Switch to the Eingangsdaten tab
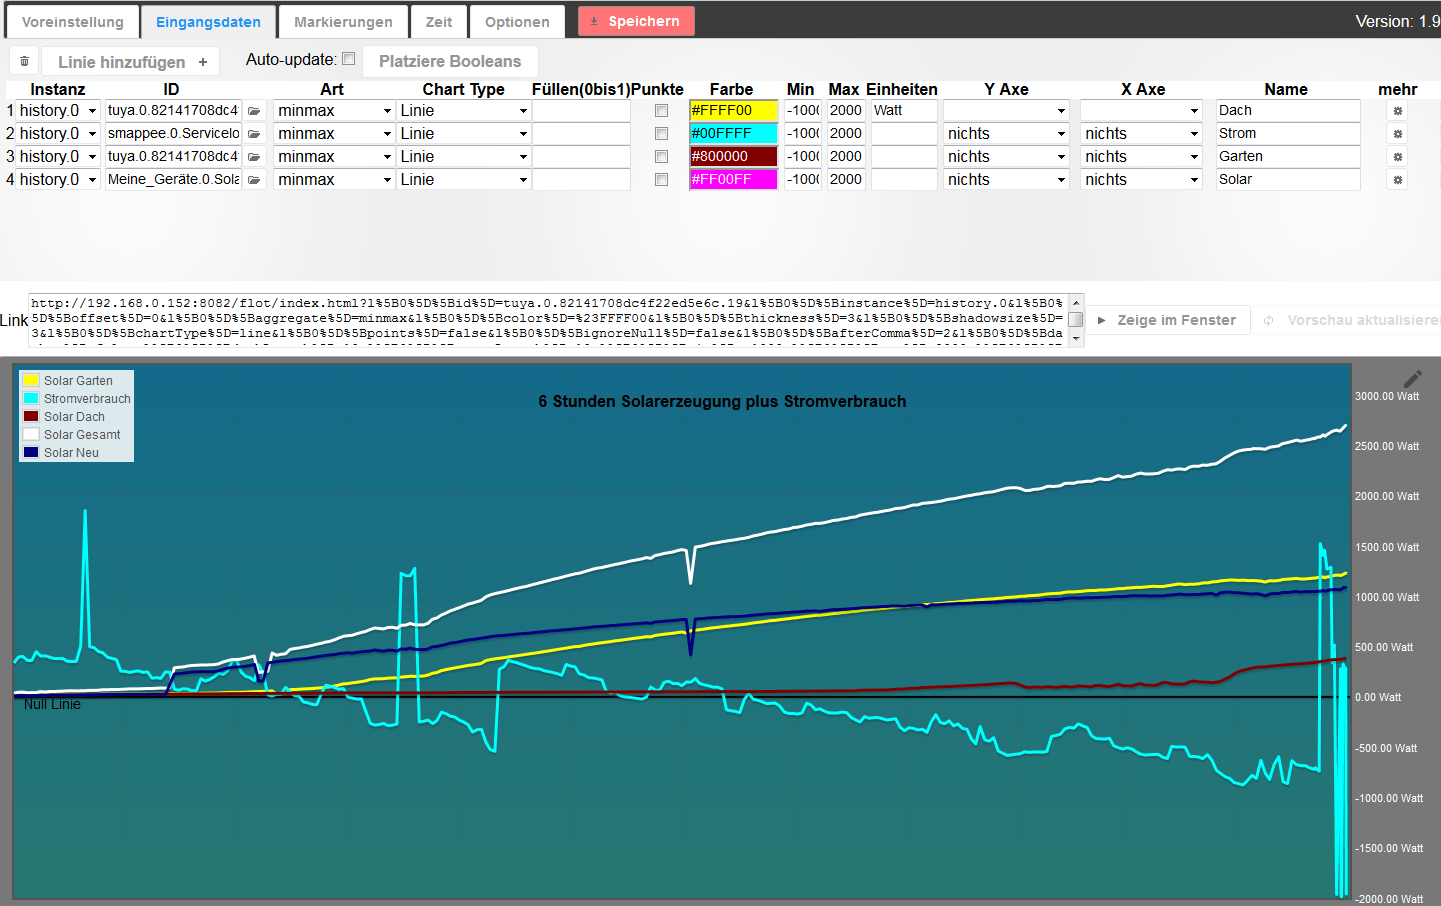Viewport: 1441px width, 906px height. 208,22
